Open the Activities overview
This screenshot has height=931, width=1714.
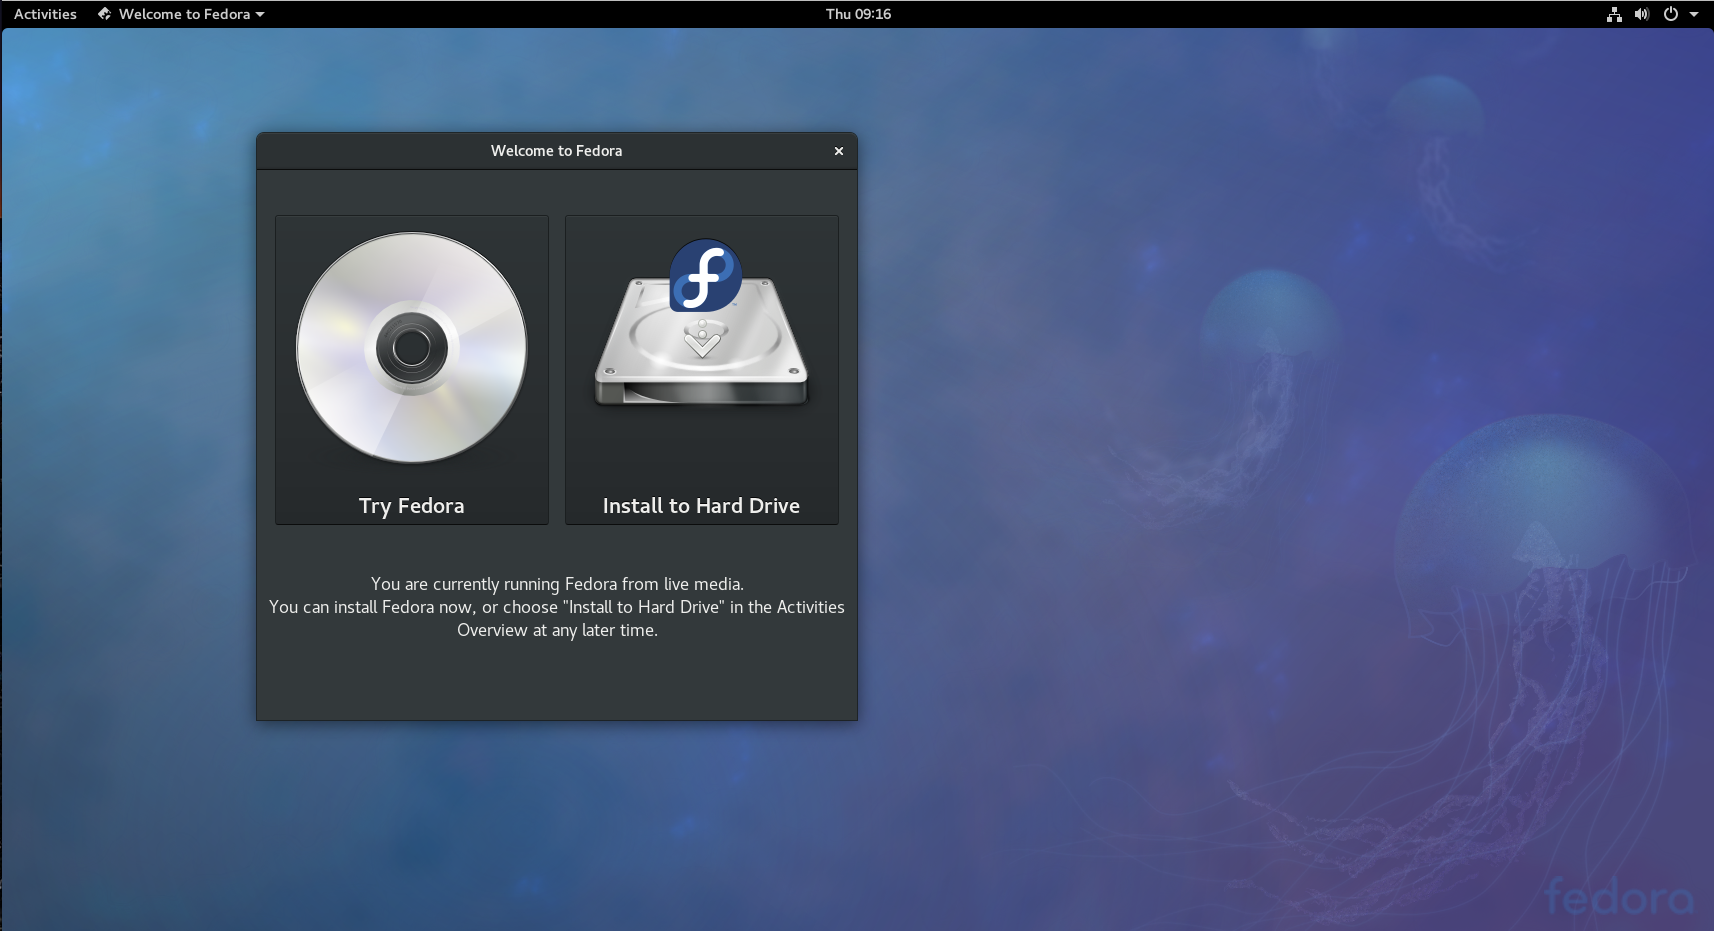[x=45, y=14]
